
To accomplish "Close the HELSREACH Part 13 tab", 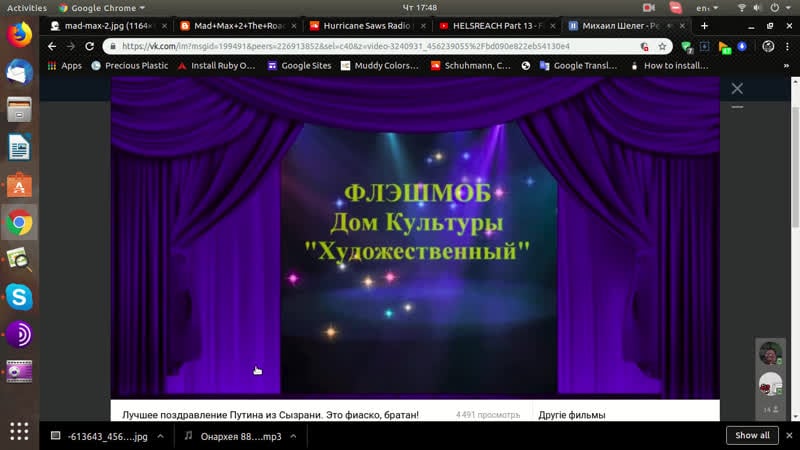I will click(553, 26).
